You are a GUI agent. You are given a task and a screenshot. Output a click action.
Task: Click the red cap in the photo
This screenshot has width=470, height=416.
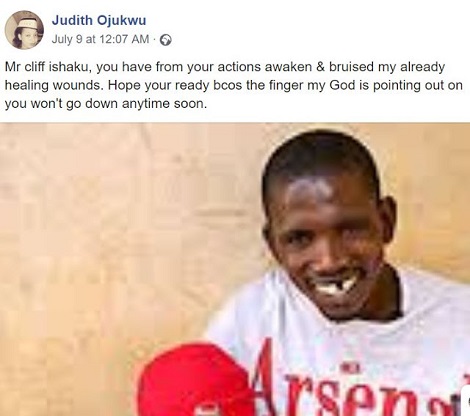196,382
